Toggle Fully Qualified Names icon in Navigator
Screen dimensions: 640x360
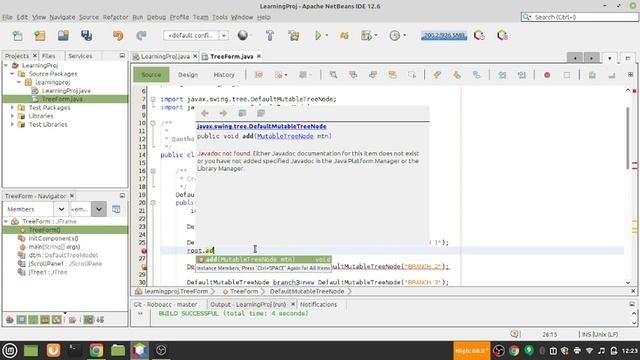point(72,320)
